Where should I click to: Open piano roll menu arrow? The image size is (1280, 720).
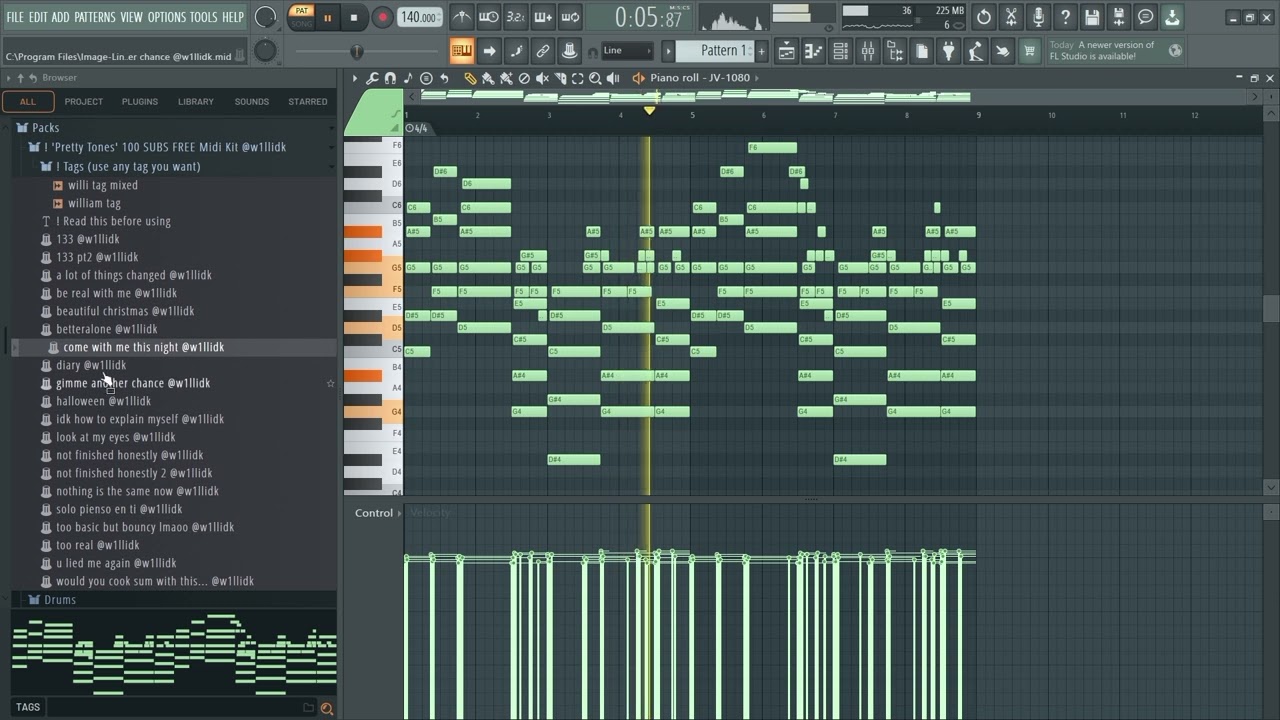click(354, 78)
